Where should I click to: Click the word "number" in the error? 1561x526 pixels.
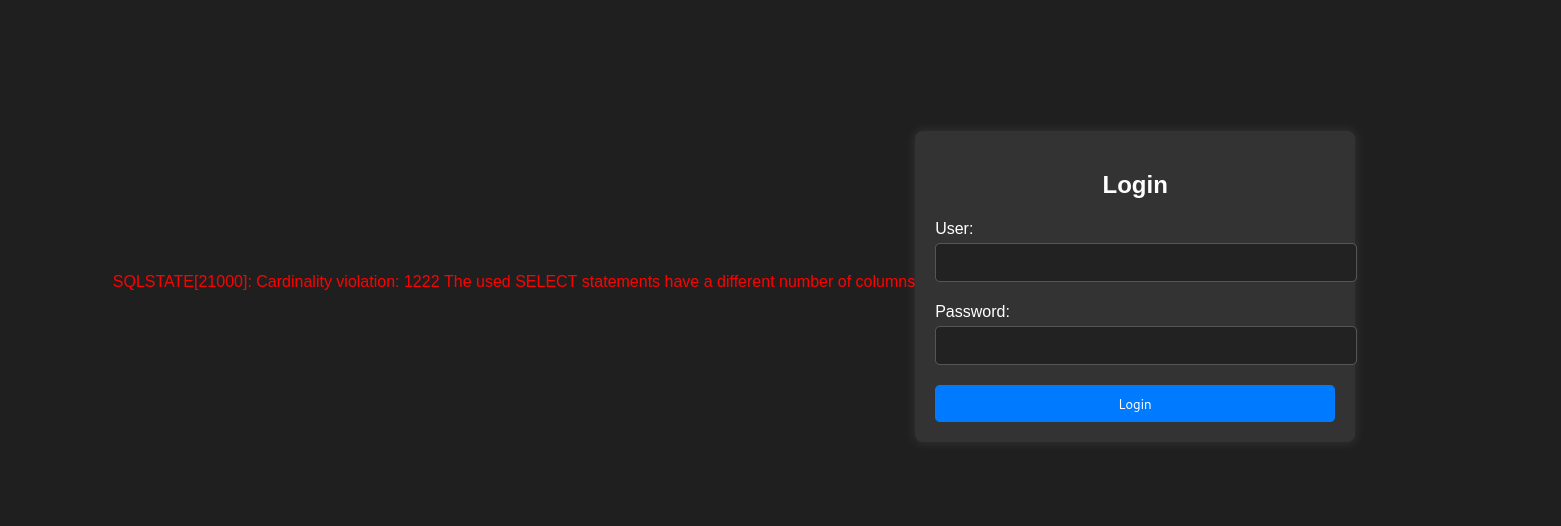806,281
